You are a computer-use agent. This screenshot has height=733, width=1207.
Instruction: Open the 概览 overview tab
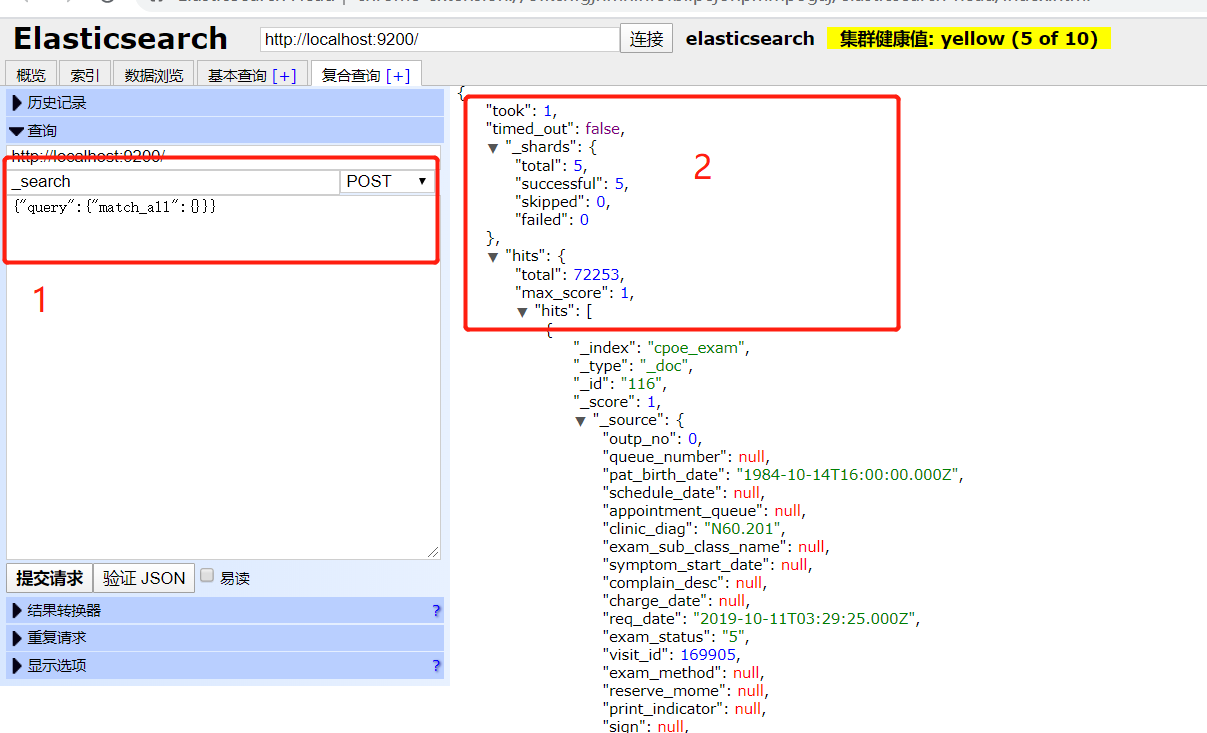(31, 75)
